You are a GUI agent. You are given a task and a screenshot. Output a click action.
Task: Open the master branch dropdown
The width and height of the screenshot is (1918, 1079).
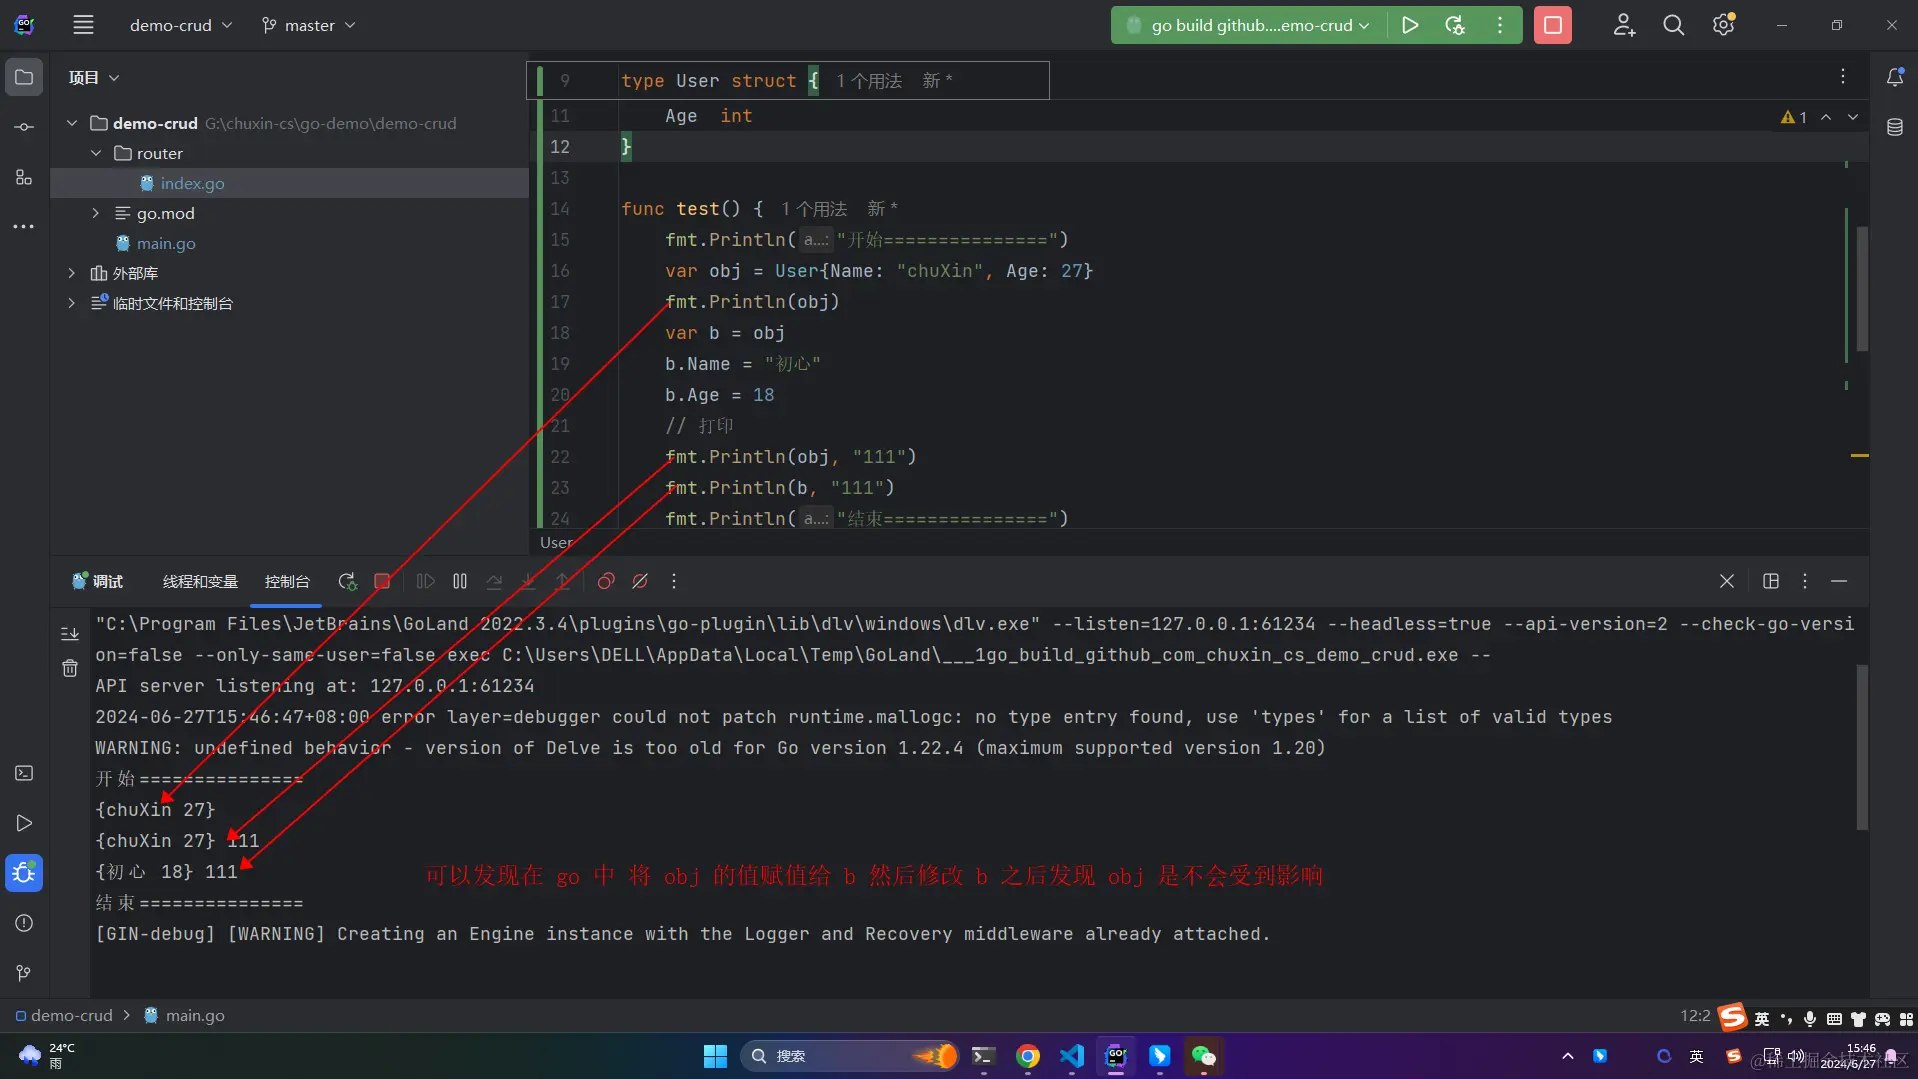pos(308,25)
